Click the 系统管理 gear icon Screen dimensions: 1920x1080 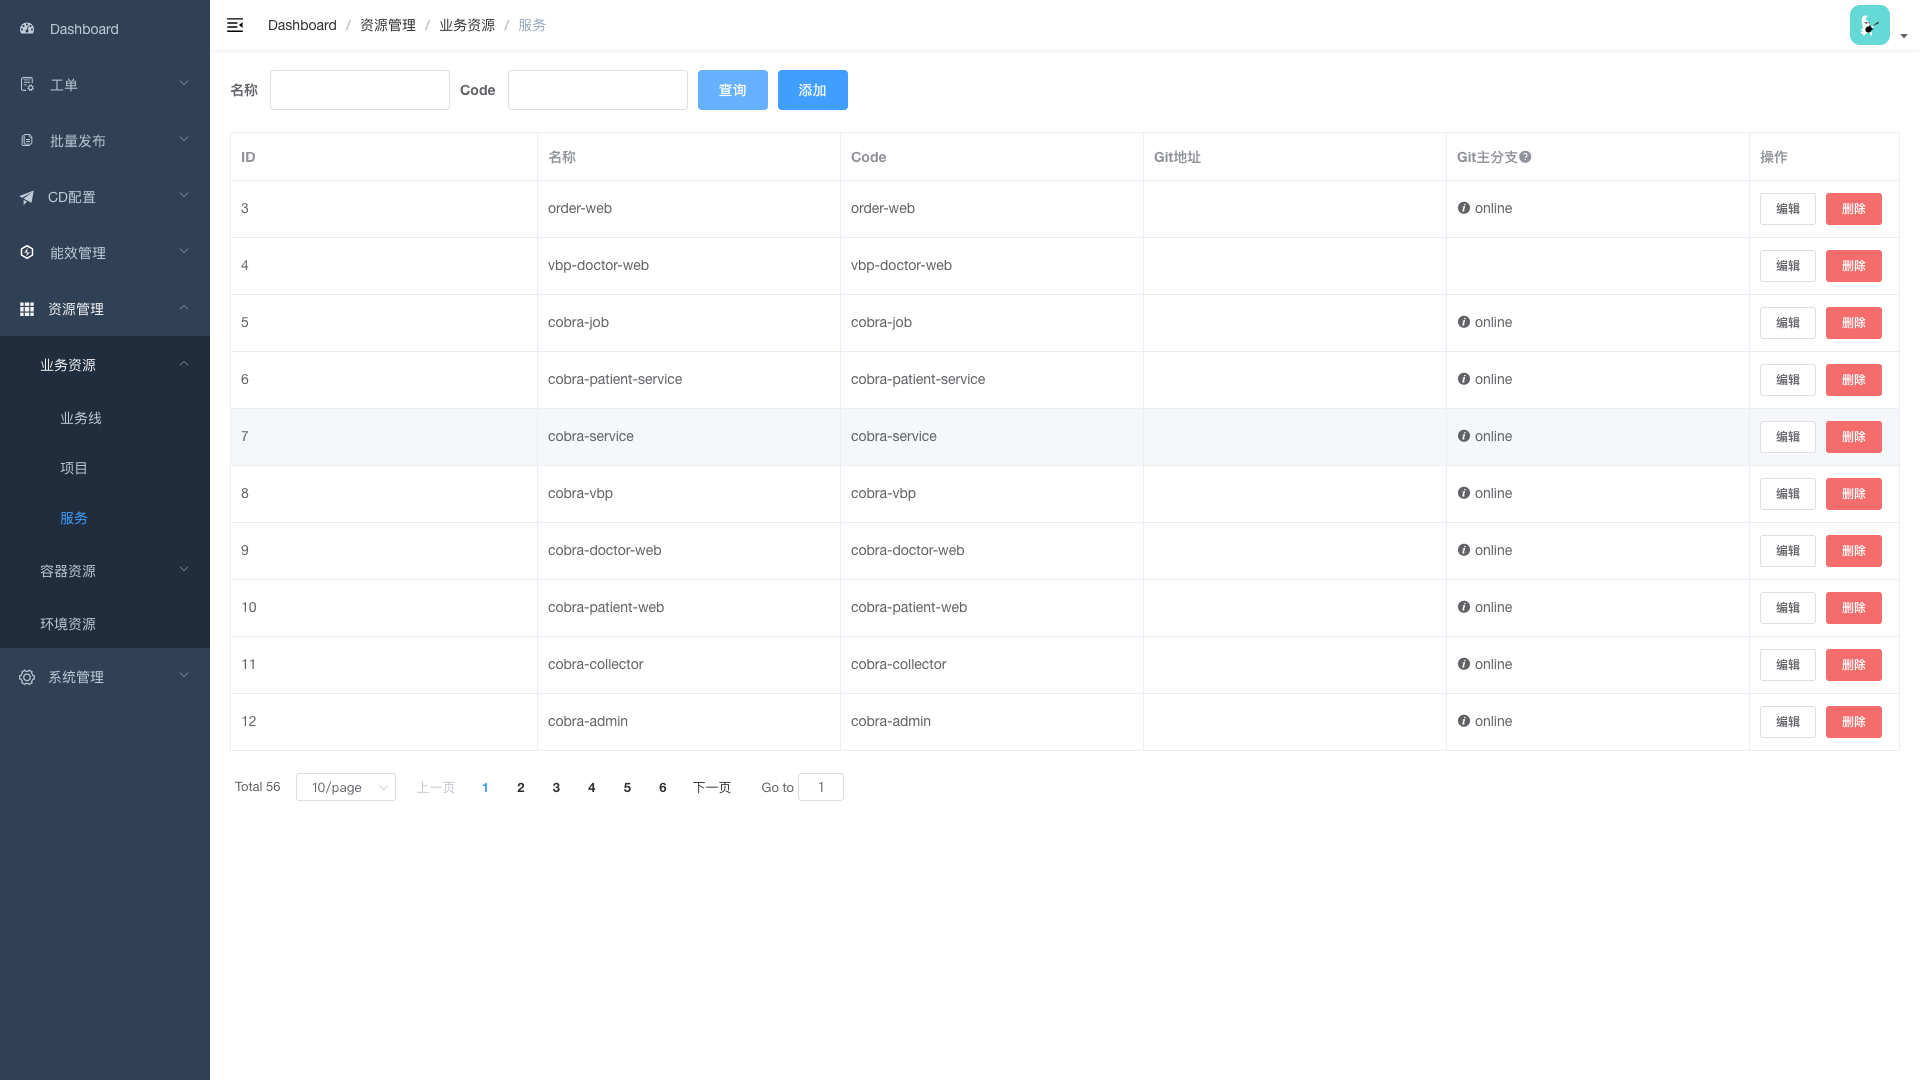(27, 677)
